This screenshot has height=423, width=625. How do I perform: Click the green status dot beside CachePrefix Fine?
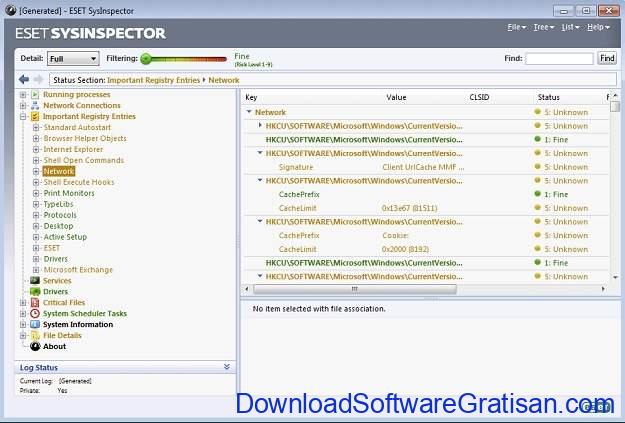(537, 194)
